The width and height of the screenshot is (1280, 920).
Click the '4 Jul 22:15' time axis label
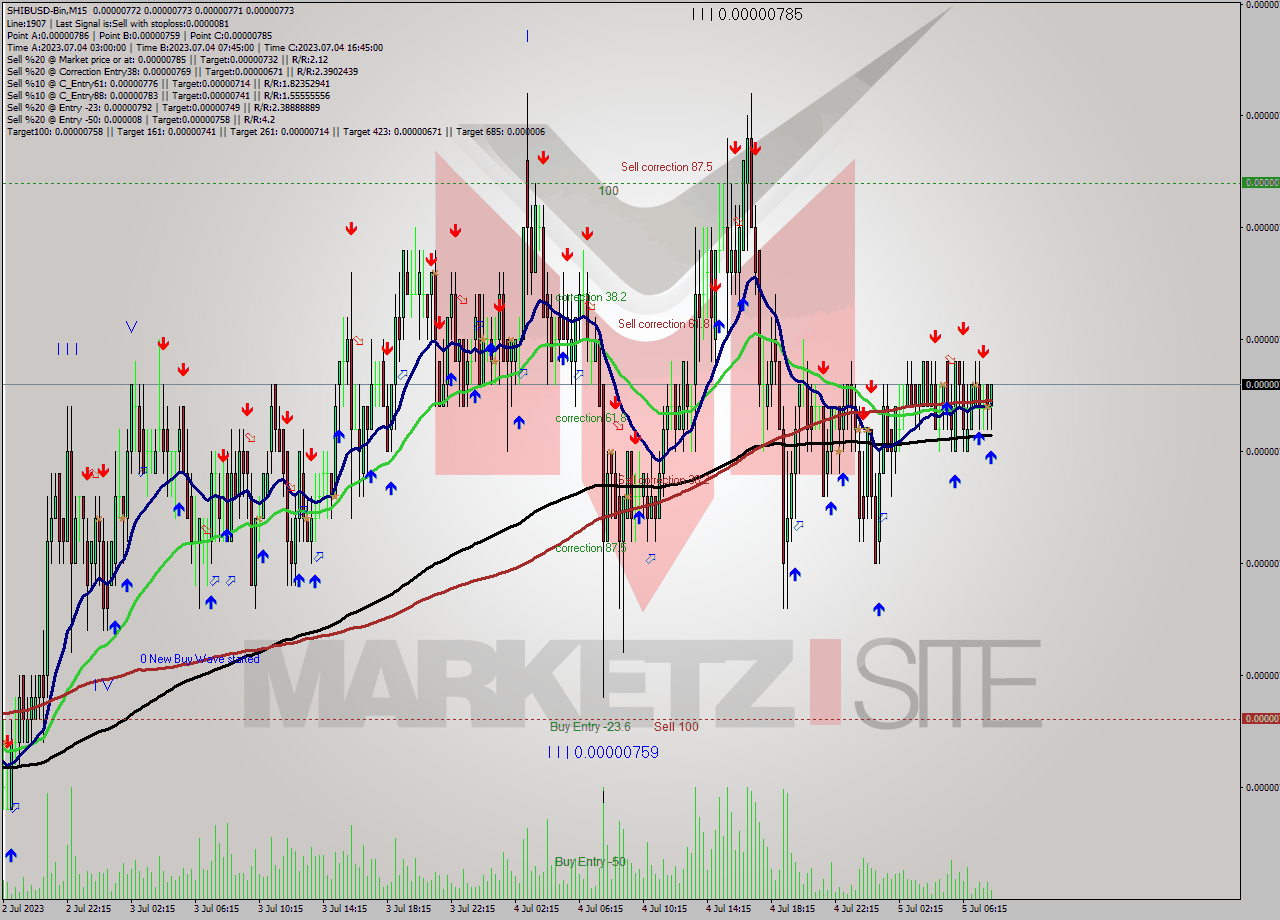857,909
